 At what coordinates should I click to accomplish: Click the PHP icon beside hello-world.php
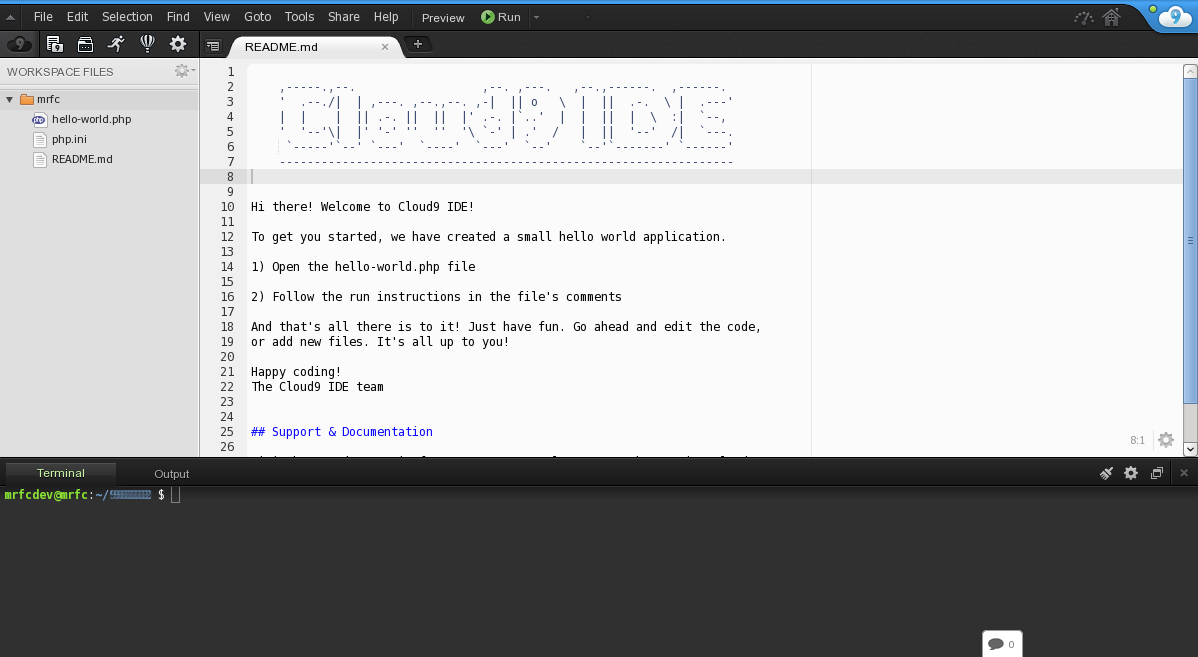click(x=39, y=119)
